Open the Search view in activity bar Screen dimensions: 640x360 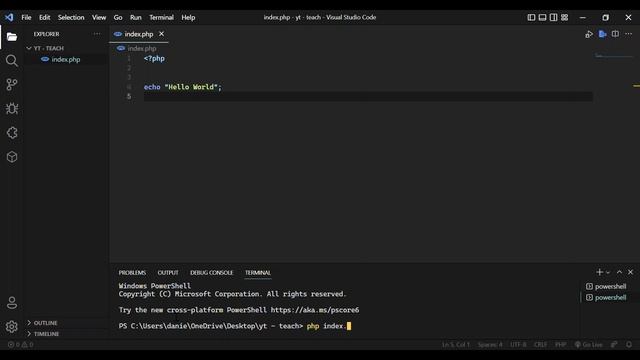pos(12,61)
